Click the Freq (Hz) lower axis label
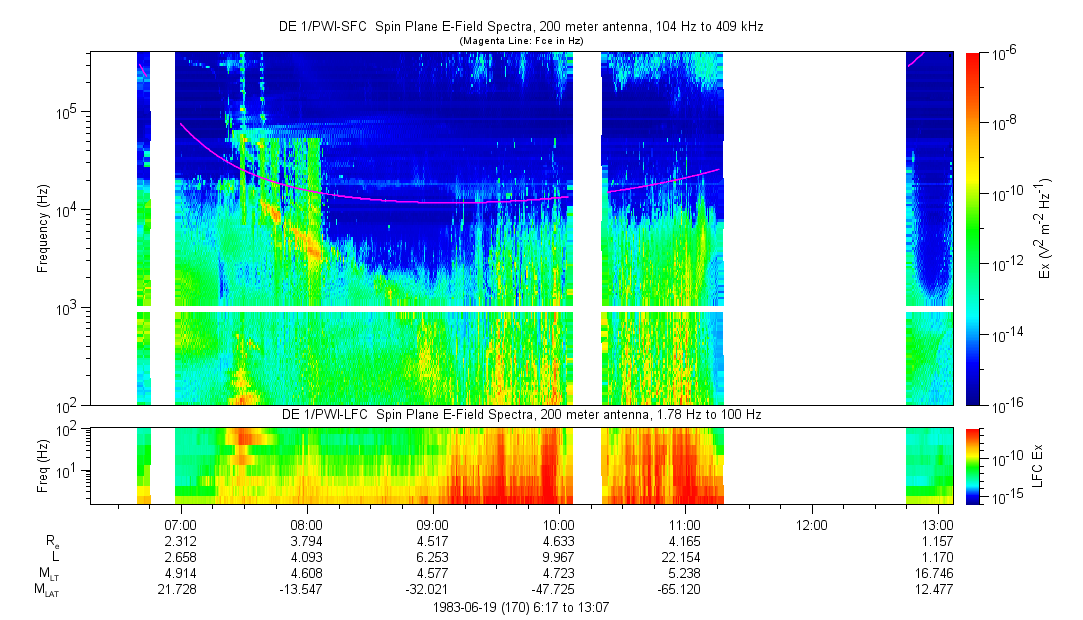Screen dimensions: 1083x620 [43, 465]
